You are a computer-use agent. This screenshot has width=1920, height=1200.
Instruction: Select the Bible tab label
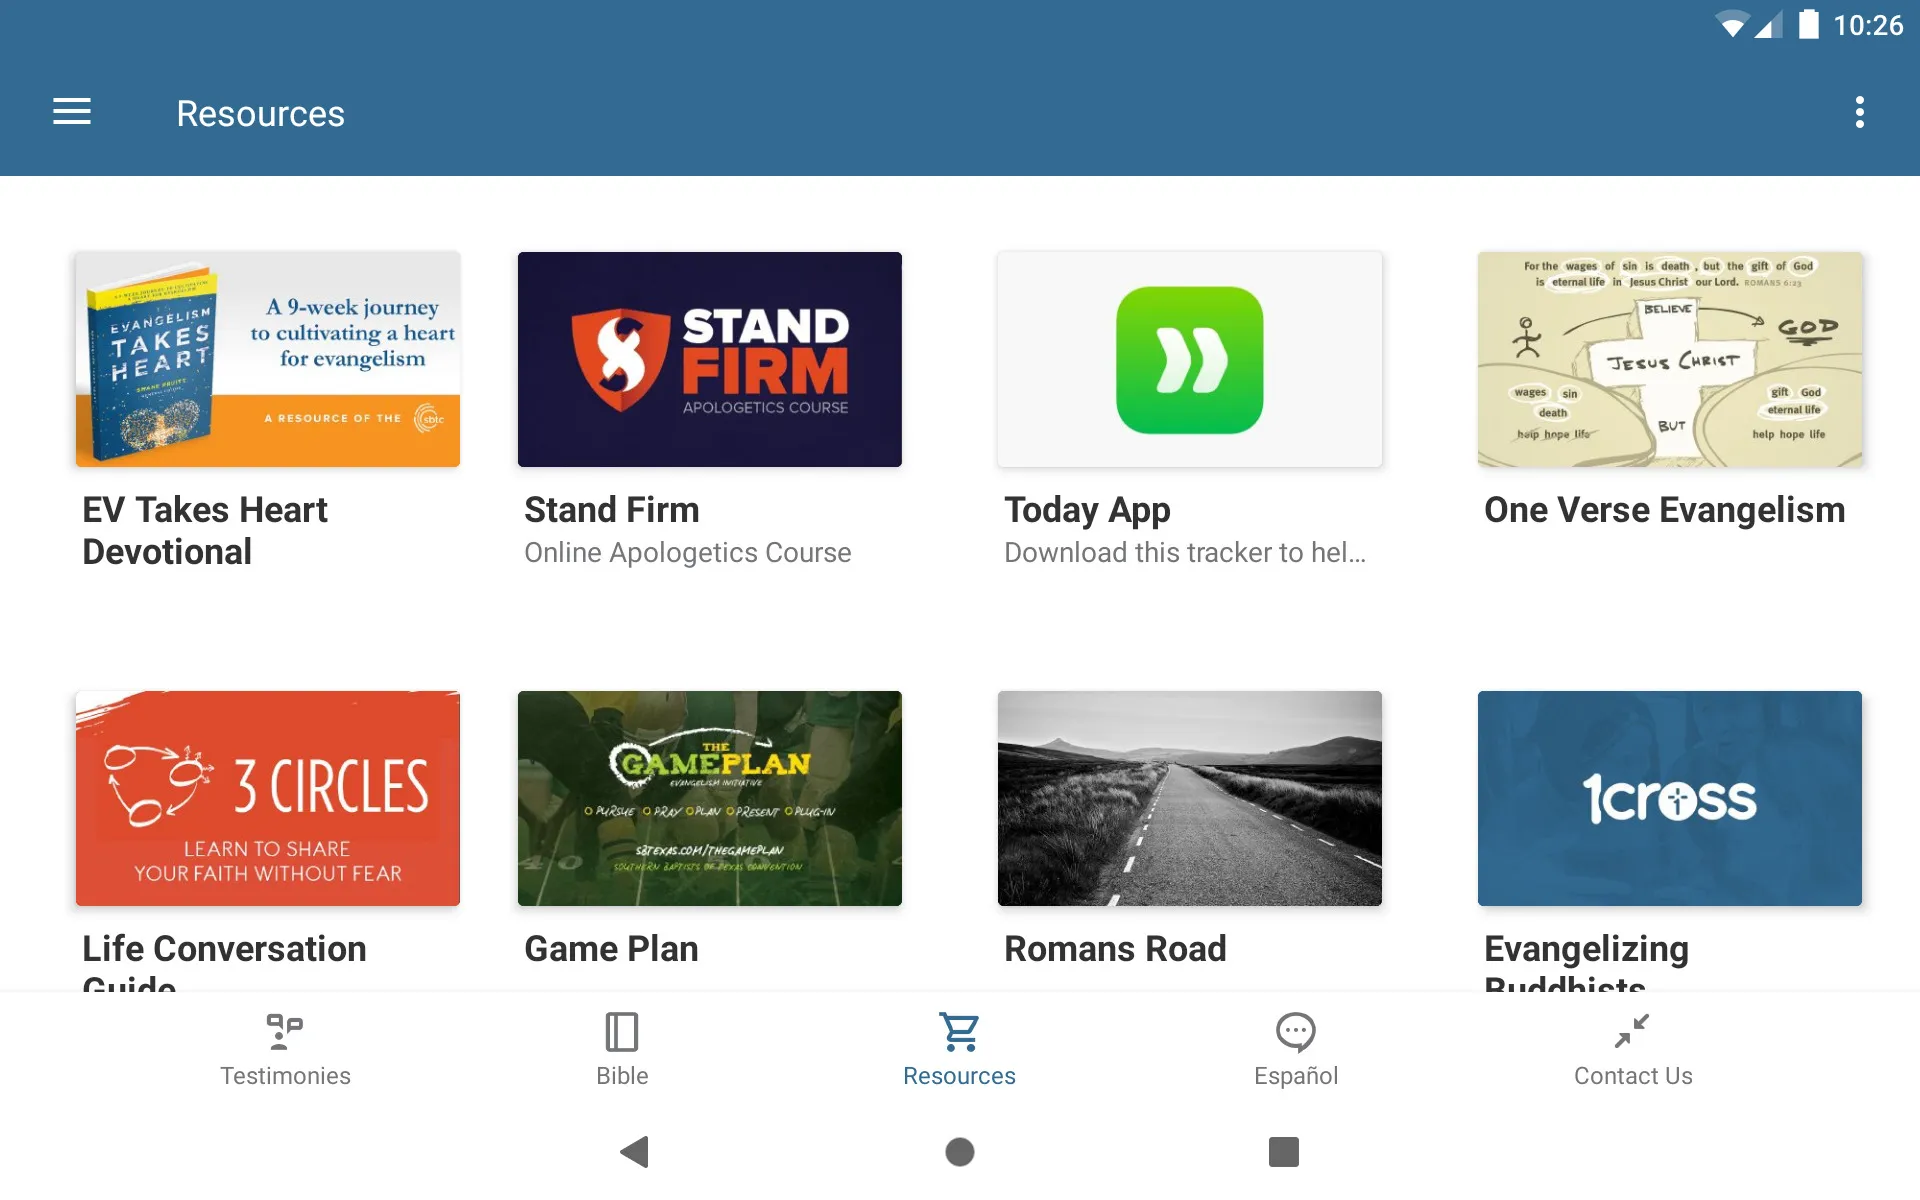click(621, 1077)
